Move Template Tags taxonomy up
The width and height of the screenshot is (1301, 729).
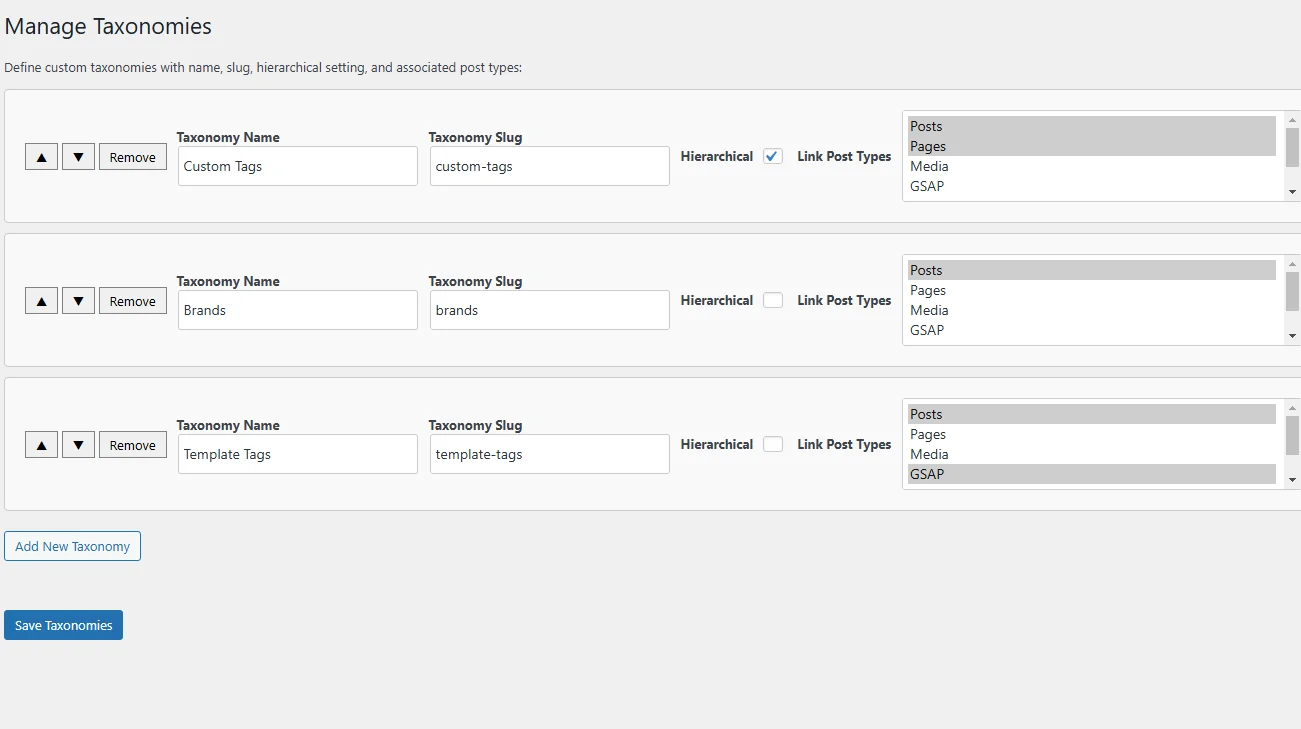click(41, 445)
